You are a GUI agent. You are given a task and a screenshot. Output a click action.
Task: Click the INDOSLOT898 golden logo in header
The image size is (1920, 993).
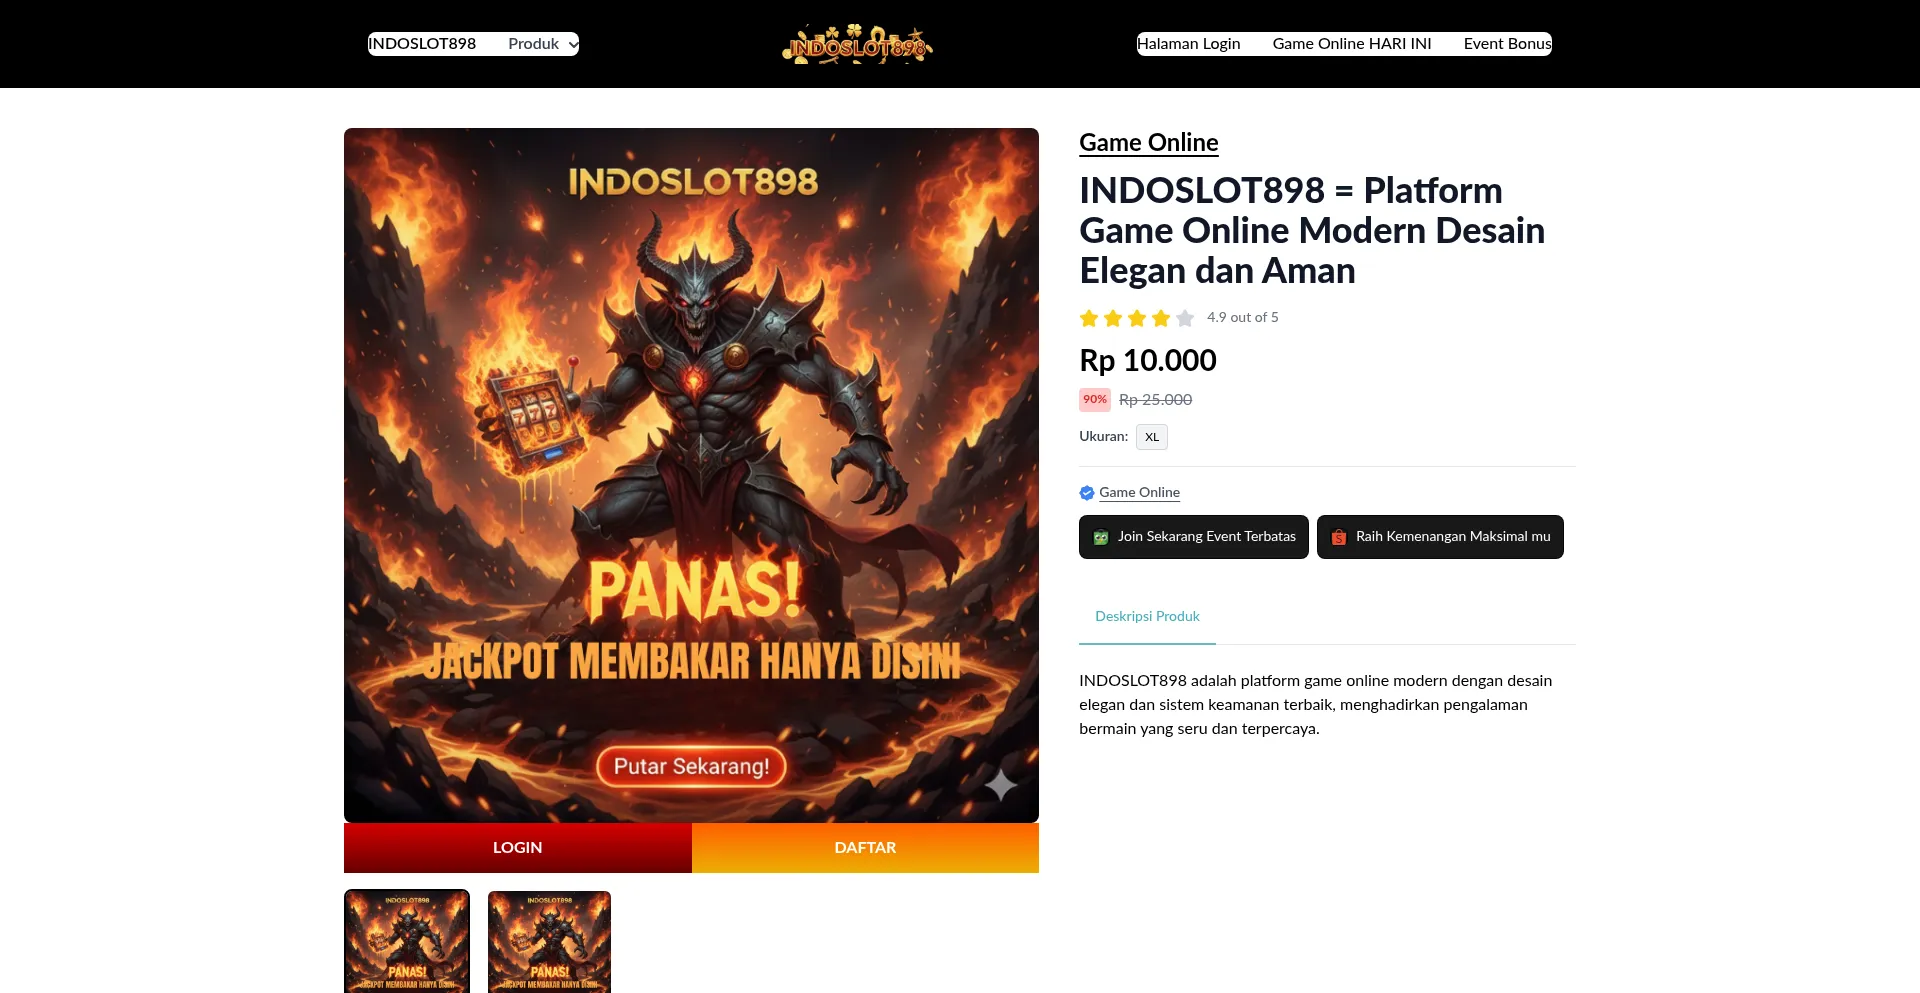click(x=857, y=44)
